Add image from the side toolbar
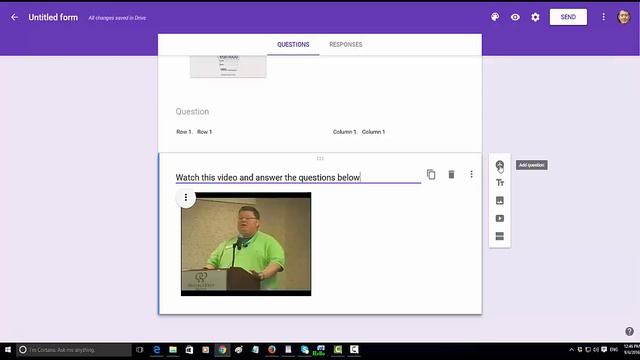 point(500,200)
